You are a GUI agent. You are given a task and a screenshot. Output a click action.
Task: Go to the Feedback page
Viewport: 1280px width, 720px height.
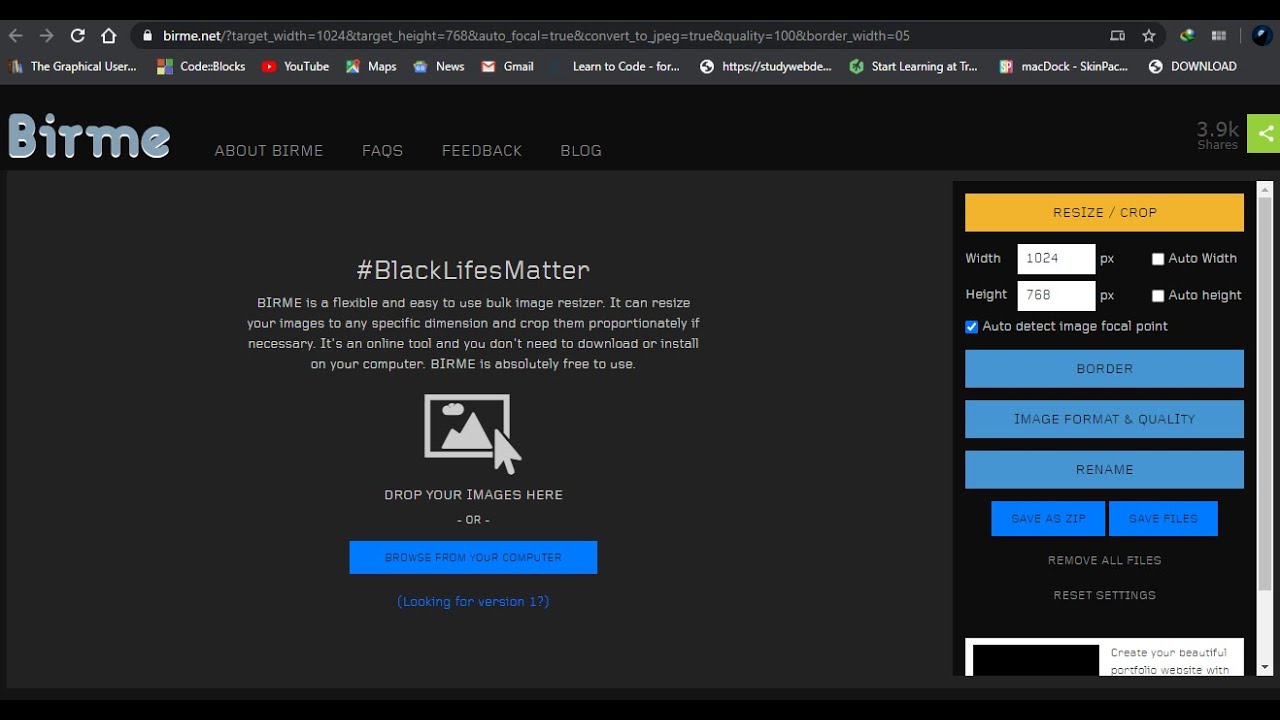[482, 151]
